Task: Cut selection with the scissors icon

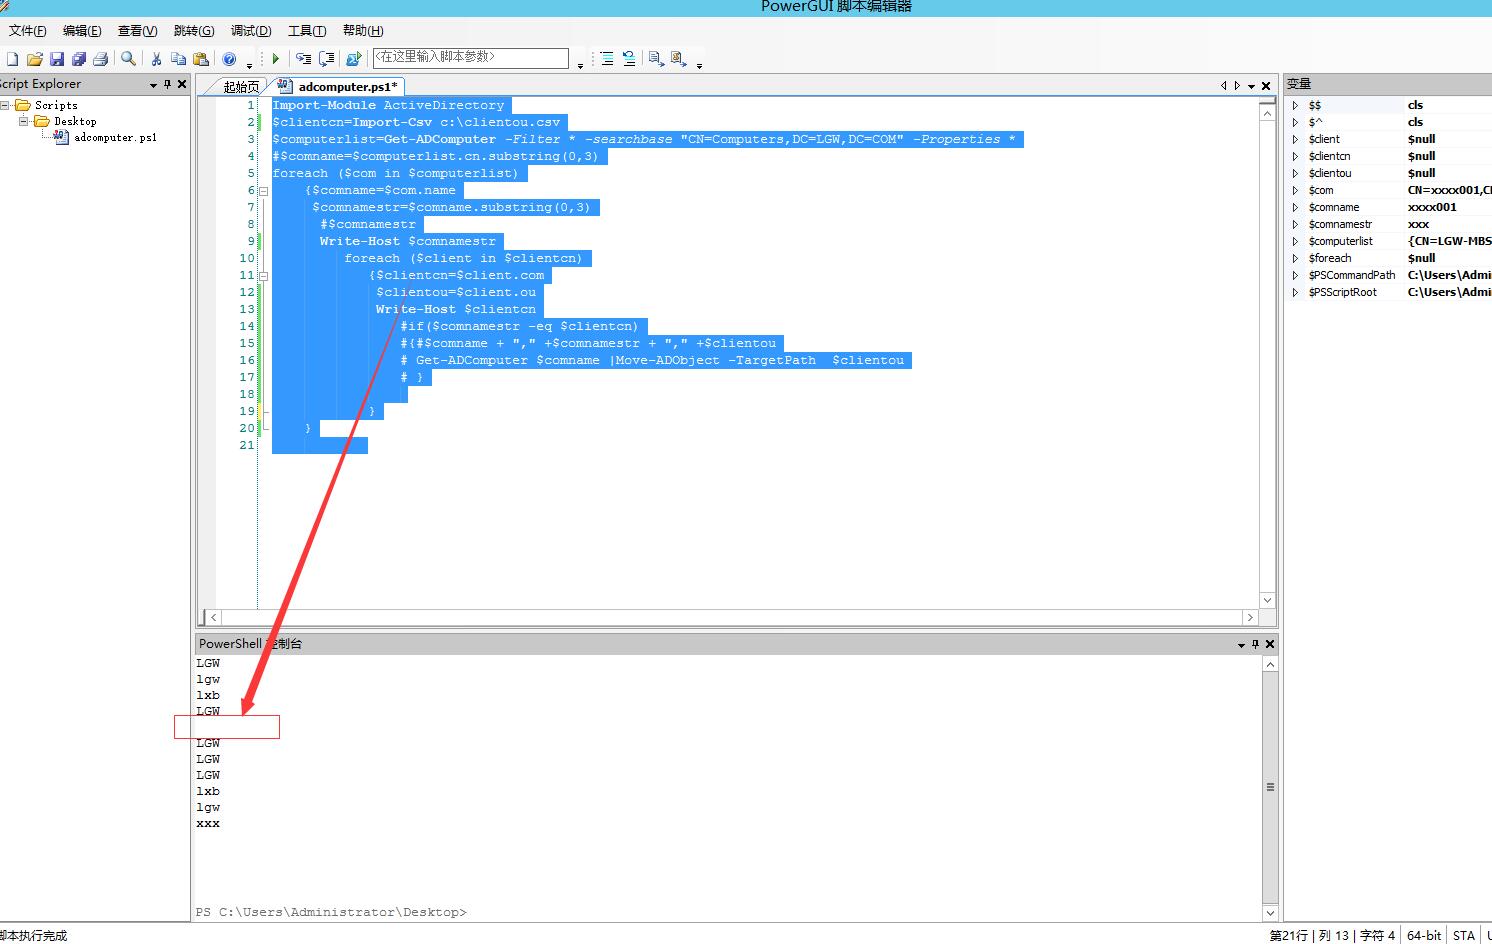Action: coord(156,59)
